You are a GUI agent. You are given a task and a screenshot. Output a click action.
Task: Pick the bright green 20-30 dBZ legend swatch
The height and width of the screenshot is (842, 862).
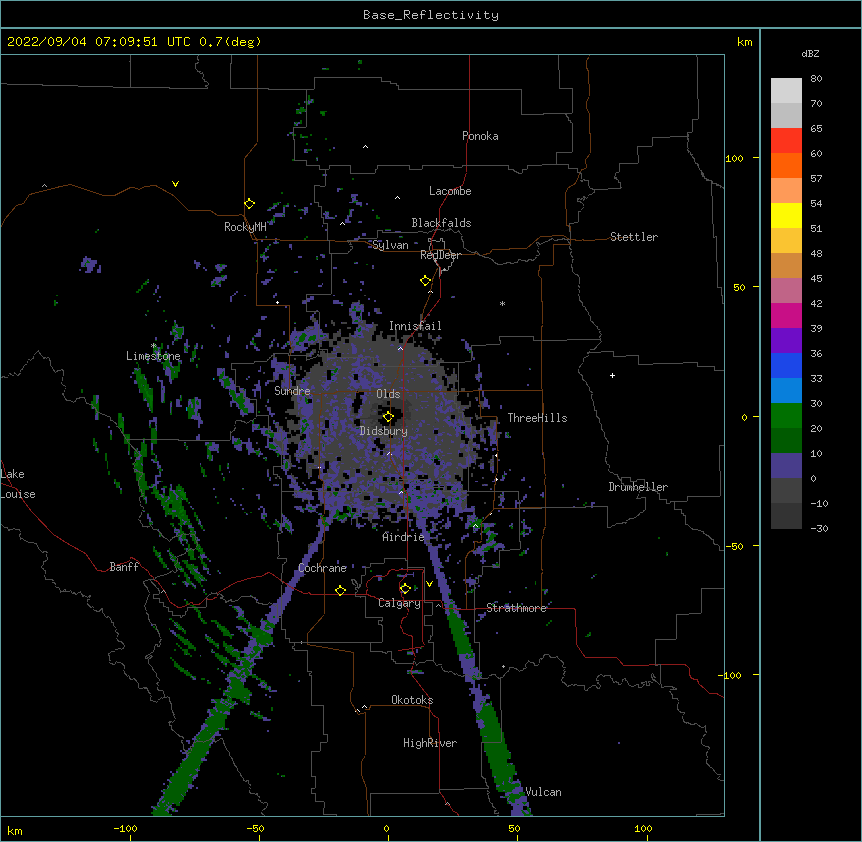[x=786, y=416]
